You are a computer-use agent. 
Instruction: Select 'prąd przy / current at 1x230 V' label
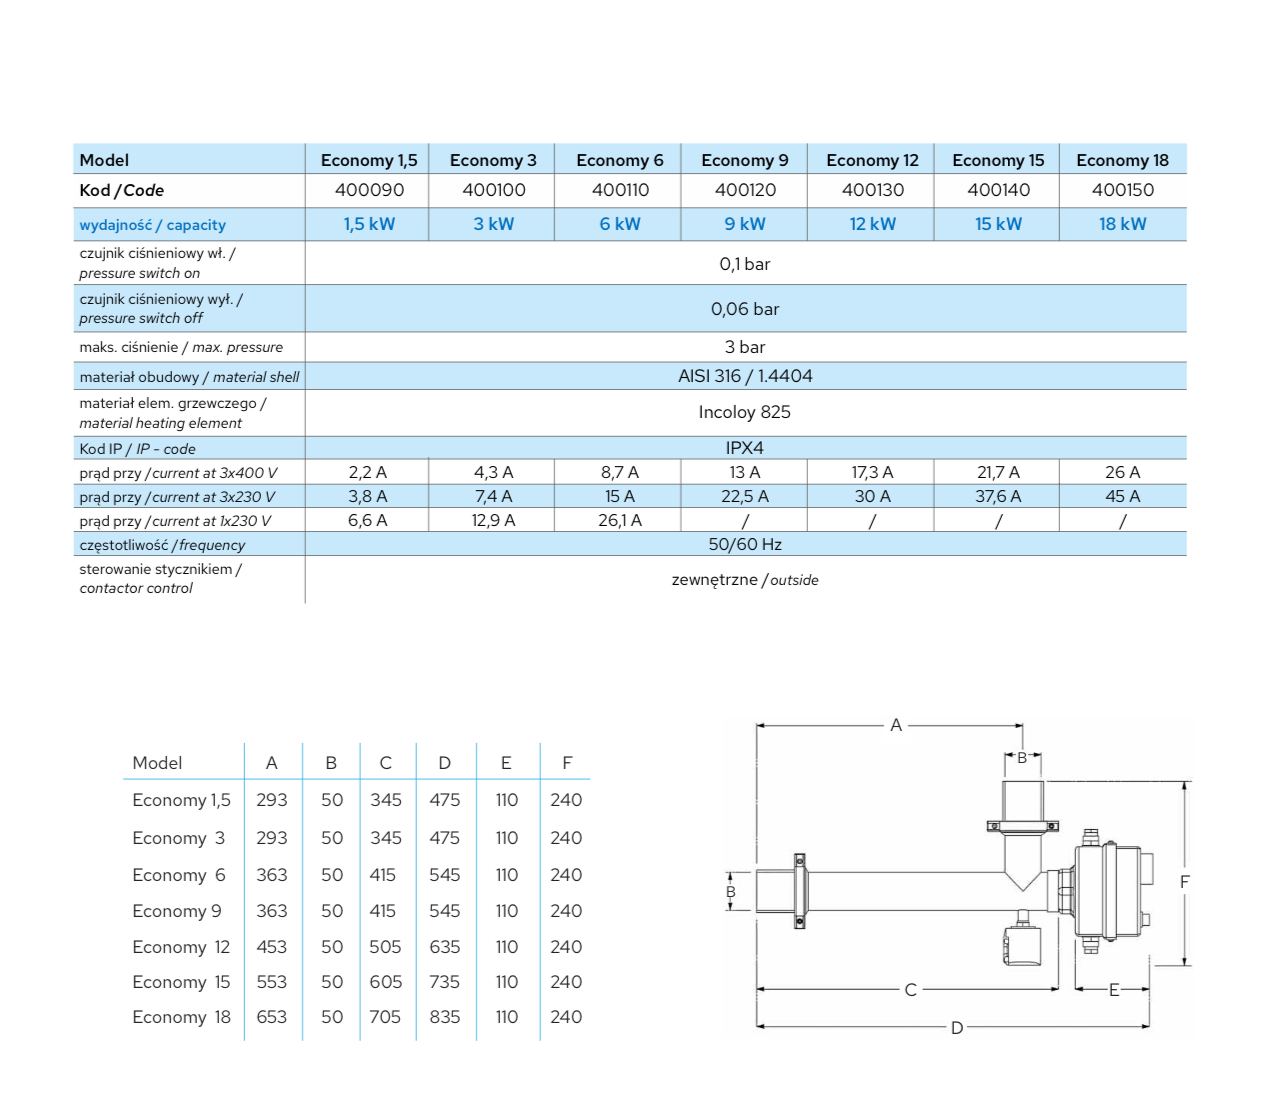point(175,521)
